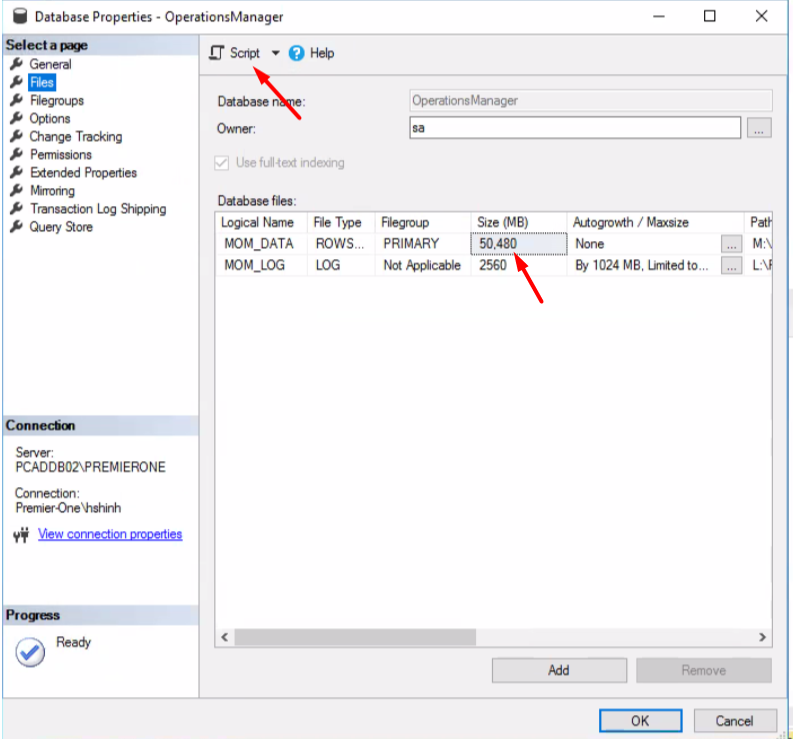Image resolution: width=796 pixels, height=741 pixels.
Task: Open the Script dropdown arrow
Action: coord(275,53)
